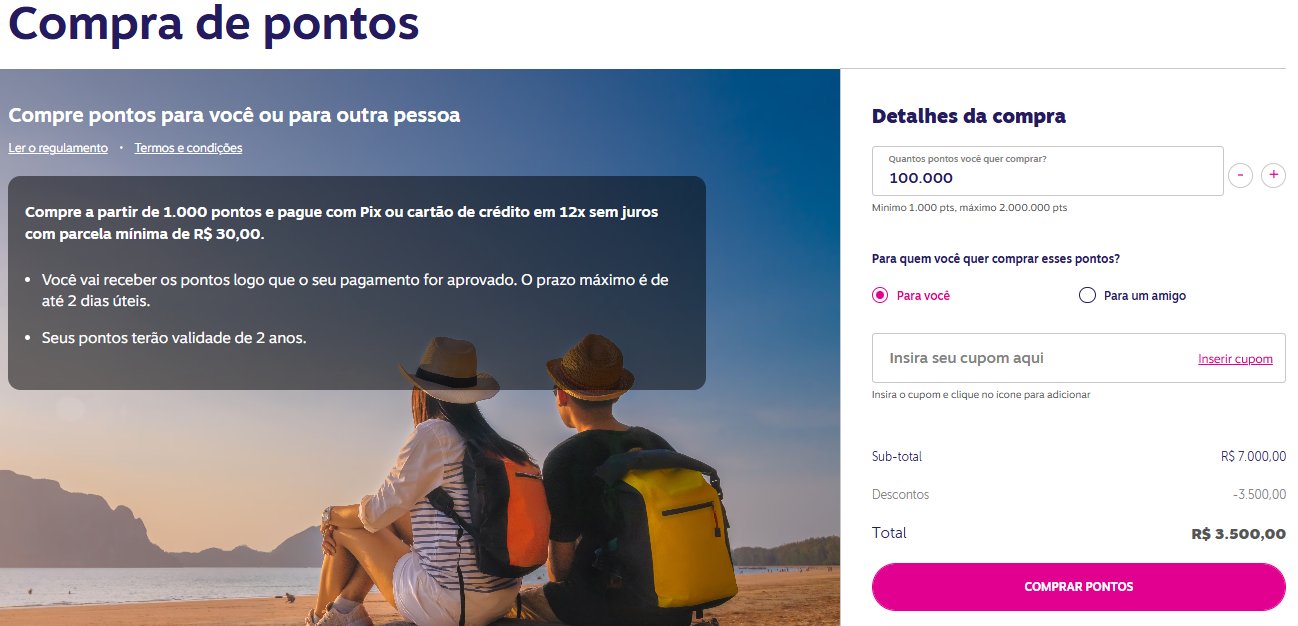
Task: Focus the points quantity field showing 100.000
Action: tap(1048, 171)
